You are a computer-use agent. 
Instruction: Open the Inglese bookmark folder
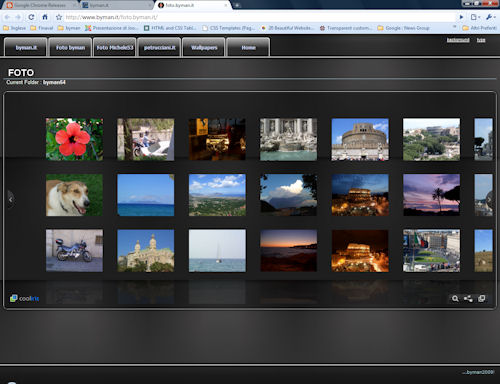tap(15, 28)
